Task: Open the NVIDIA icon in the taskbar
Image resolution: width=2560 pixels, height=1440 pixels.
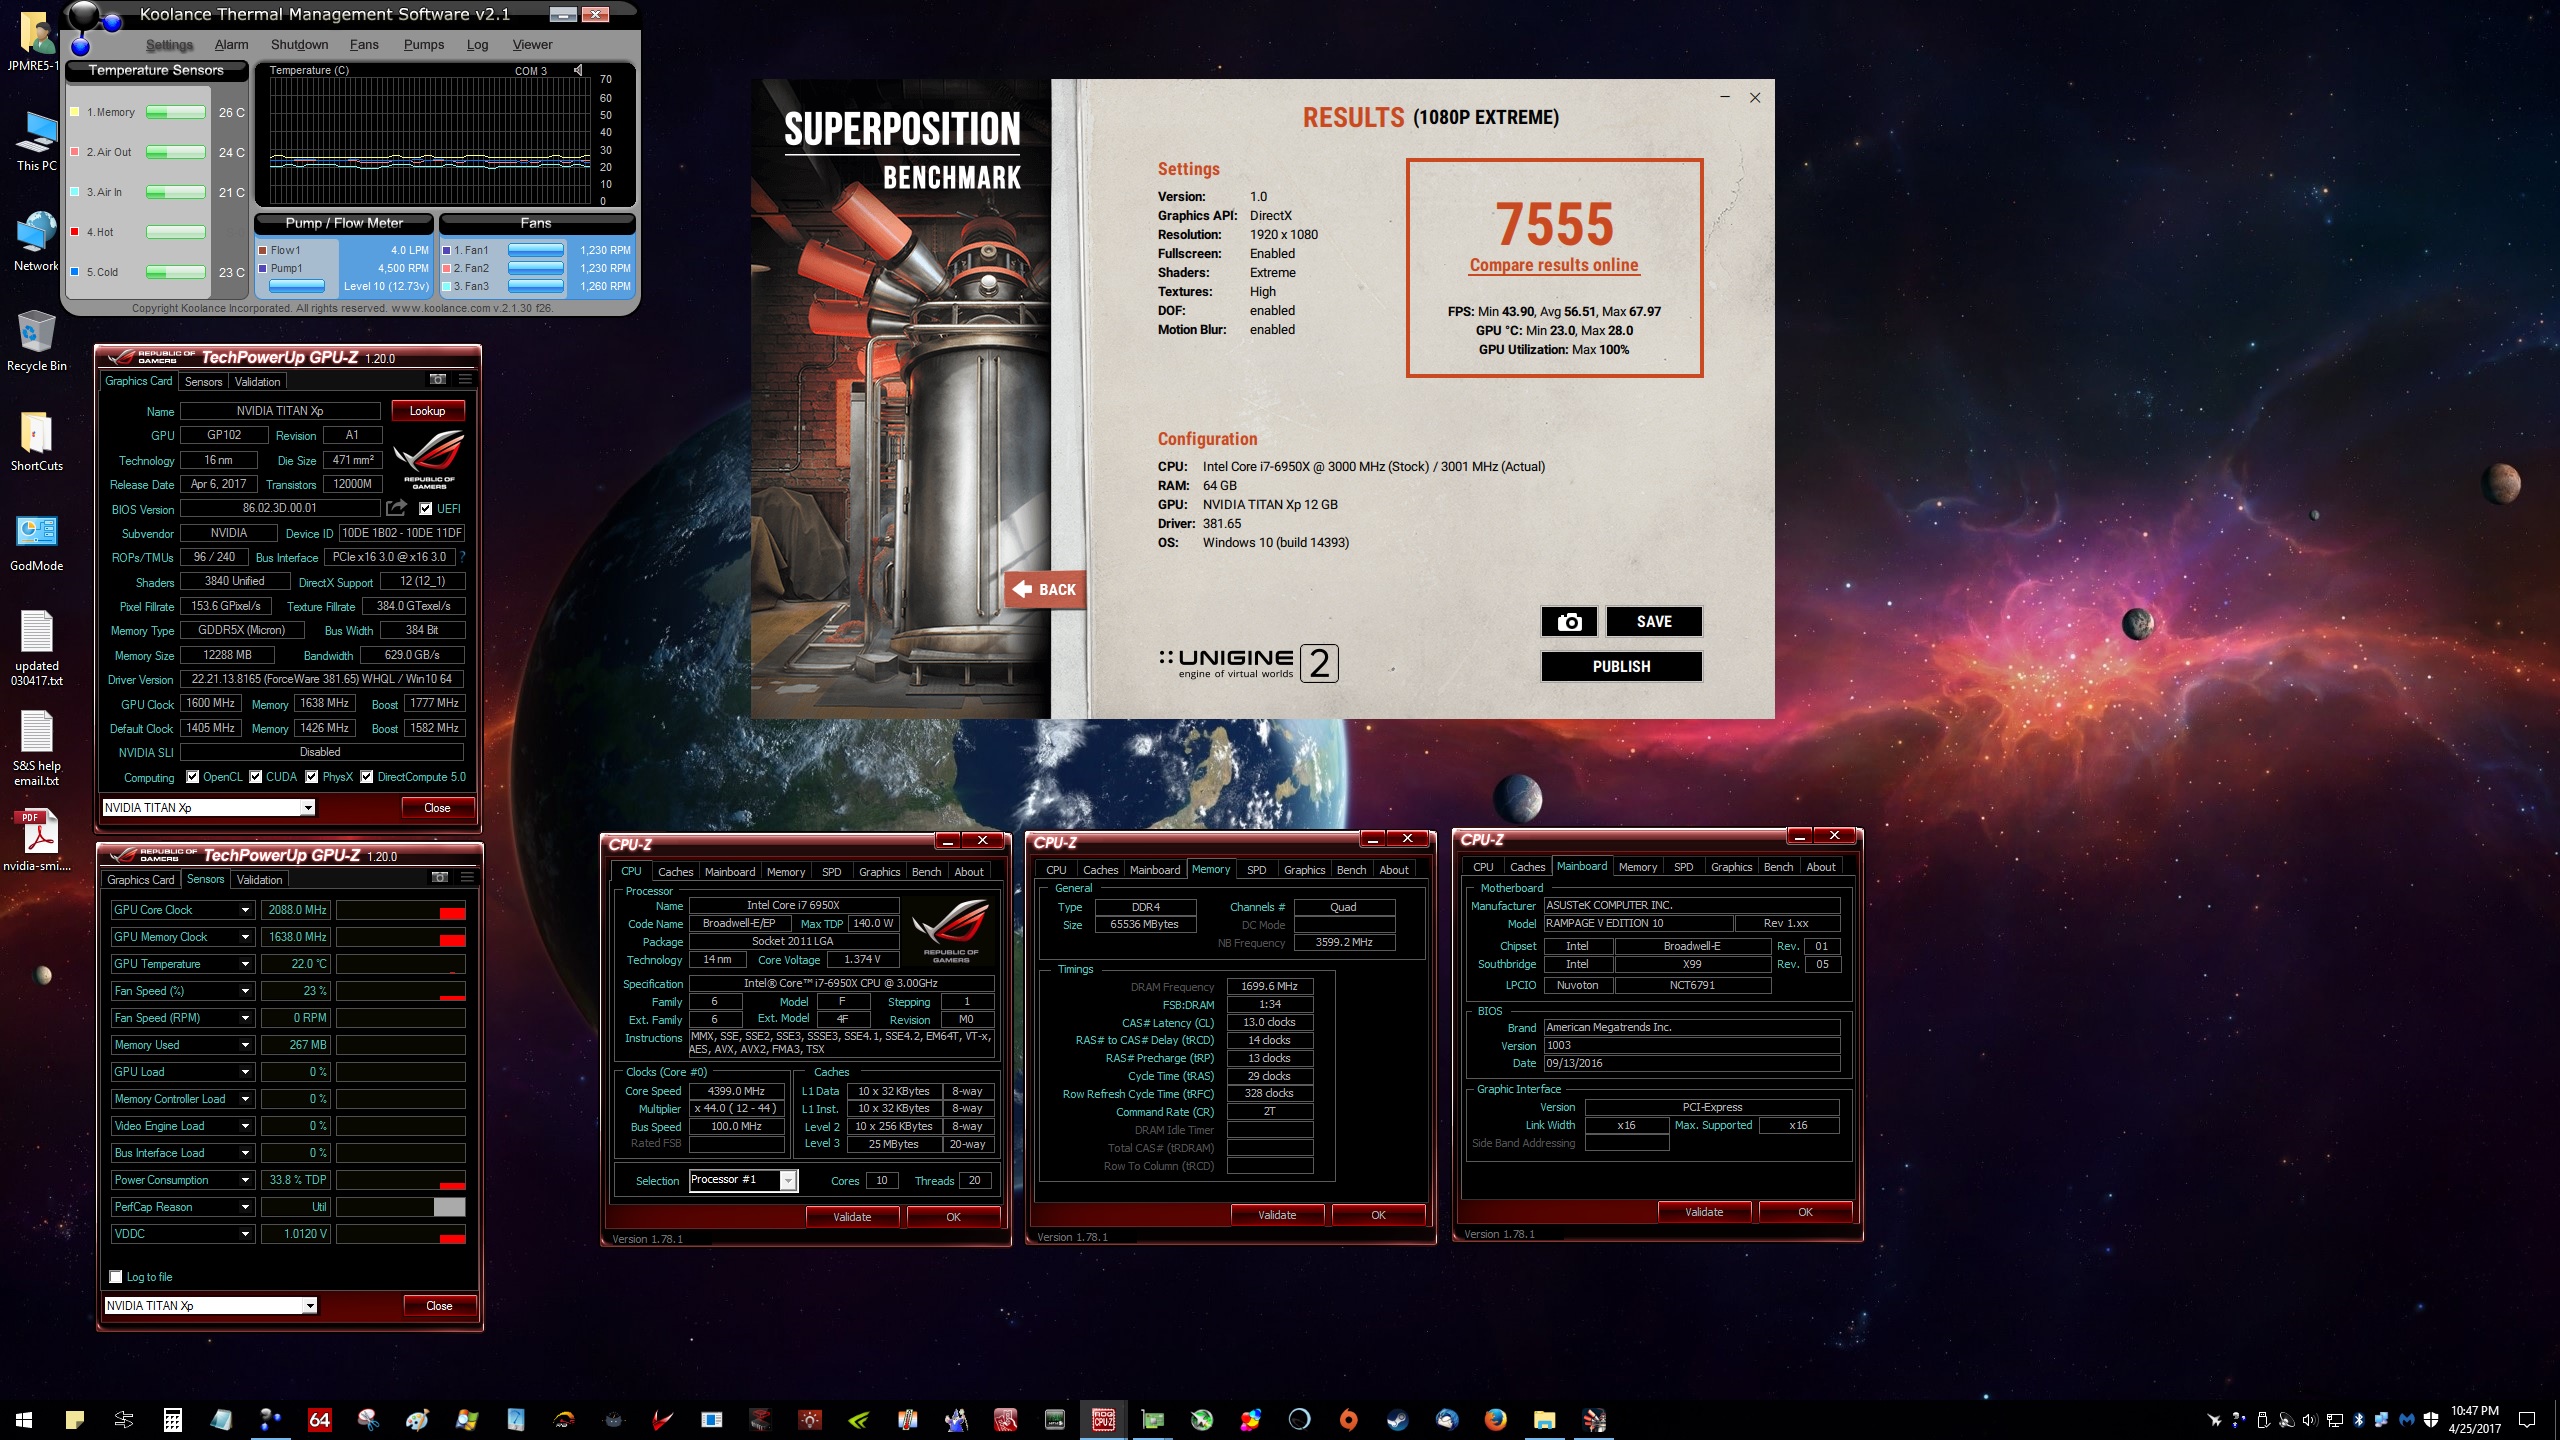Action: pos(858,1419)
